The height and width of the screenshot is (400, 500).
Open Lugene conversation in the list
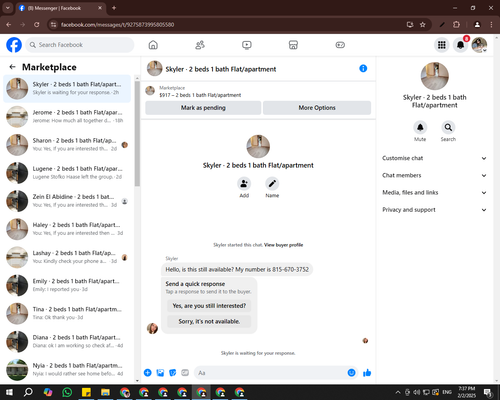click(x=67, y=173)
